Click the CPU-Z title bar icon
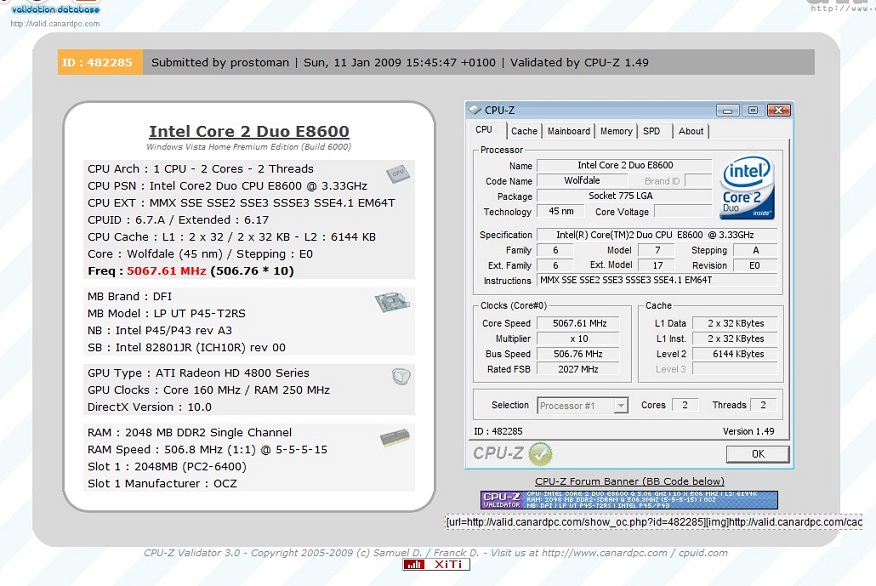Viewport: 876px width, 586px height. click(474, 110)
